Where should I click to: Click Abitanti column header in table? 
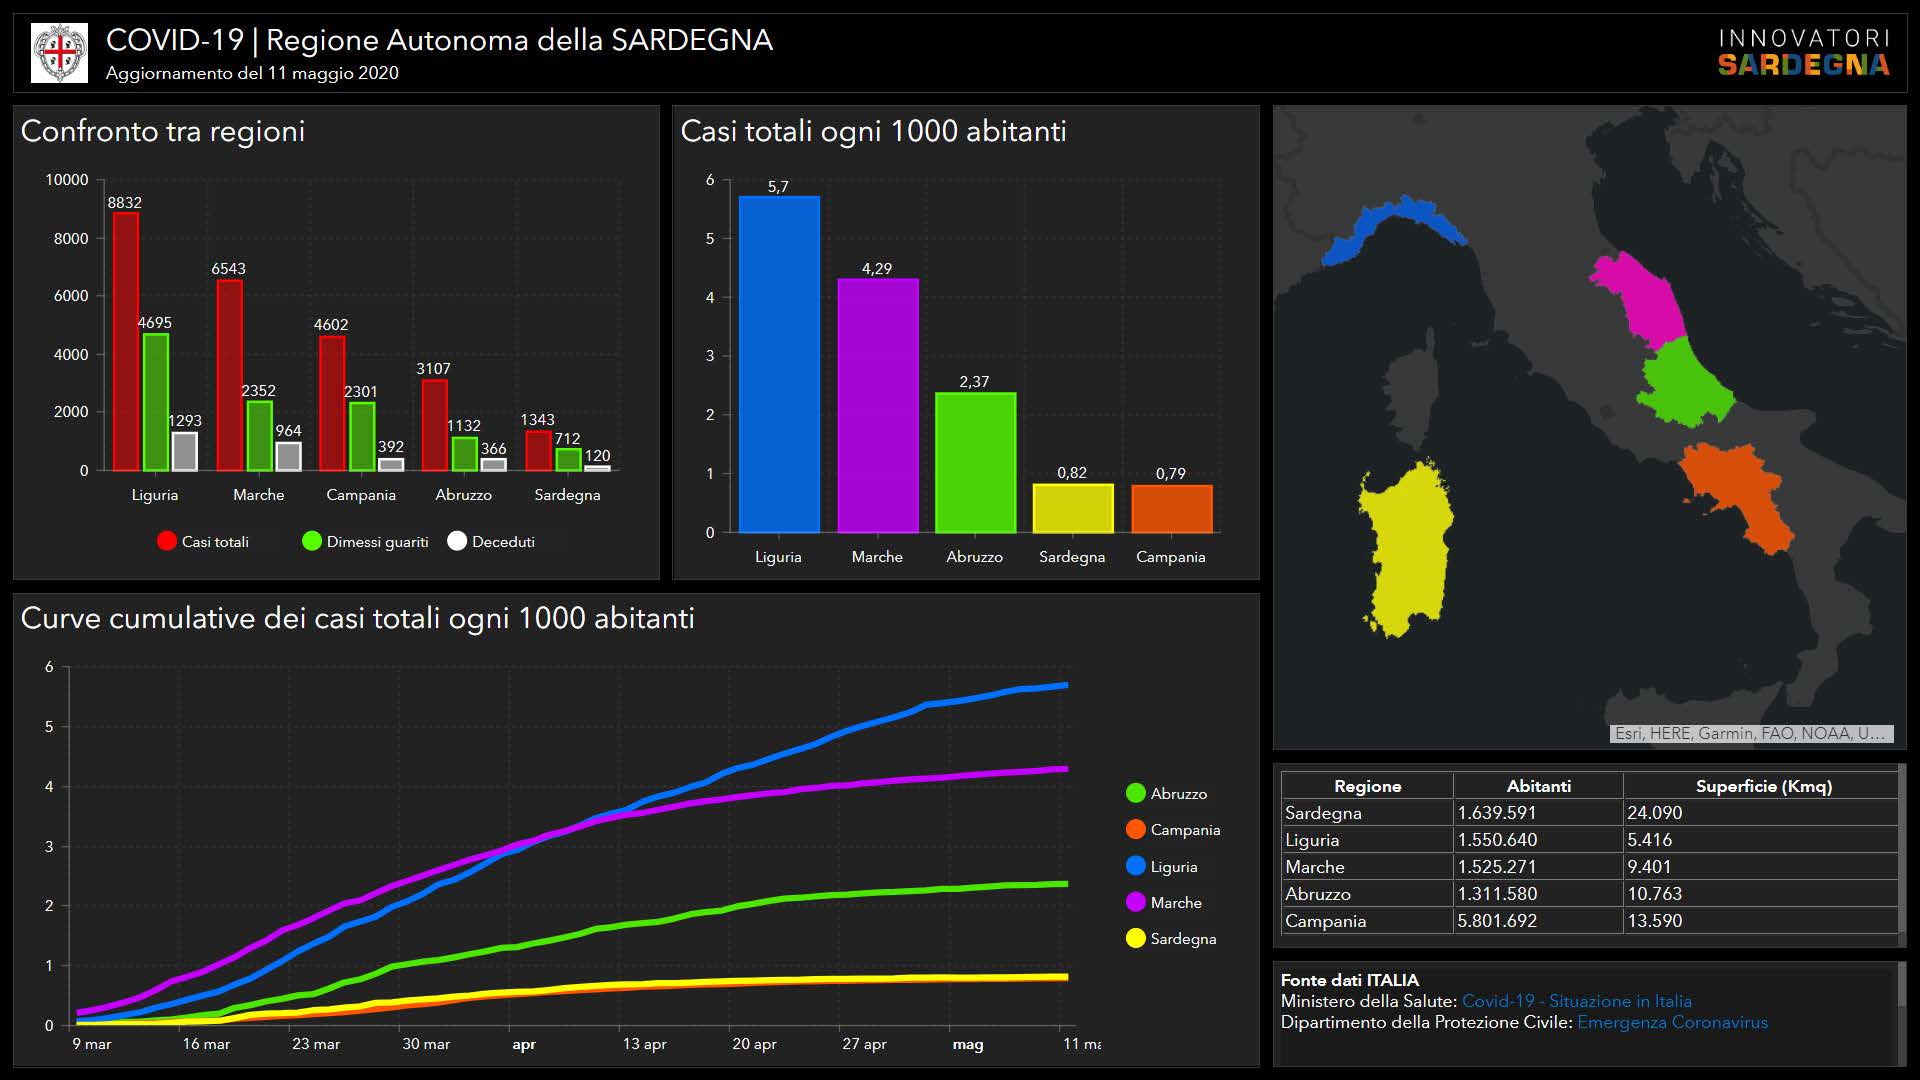pyautogui.click(x=1538, y=786)
